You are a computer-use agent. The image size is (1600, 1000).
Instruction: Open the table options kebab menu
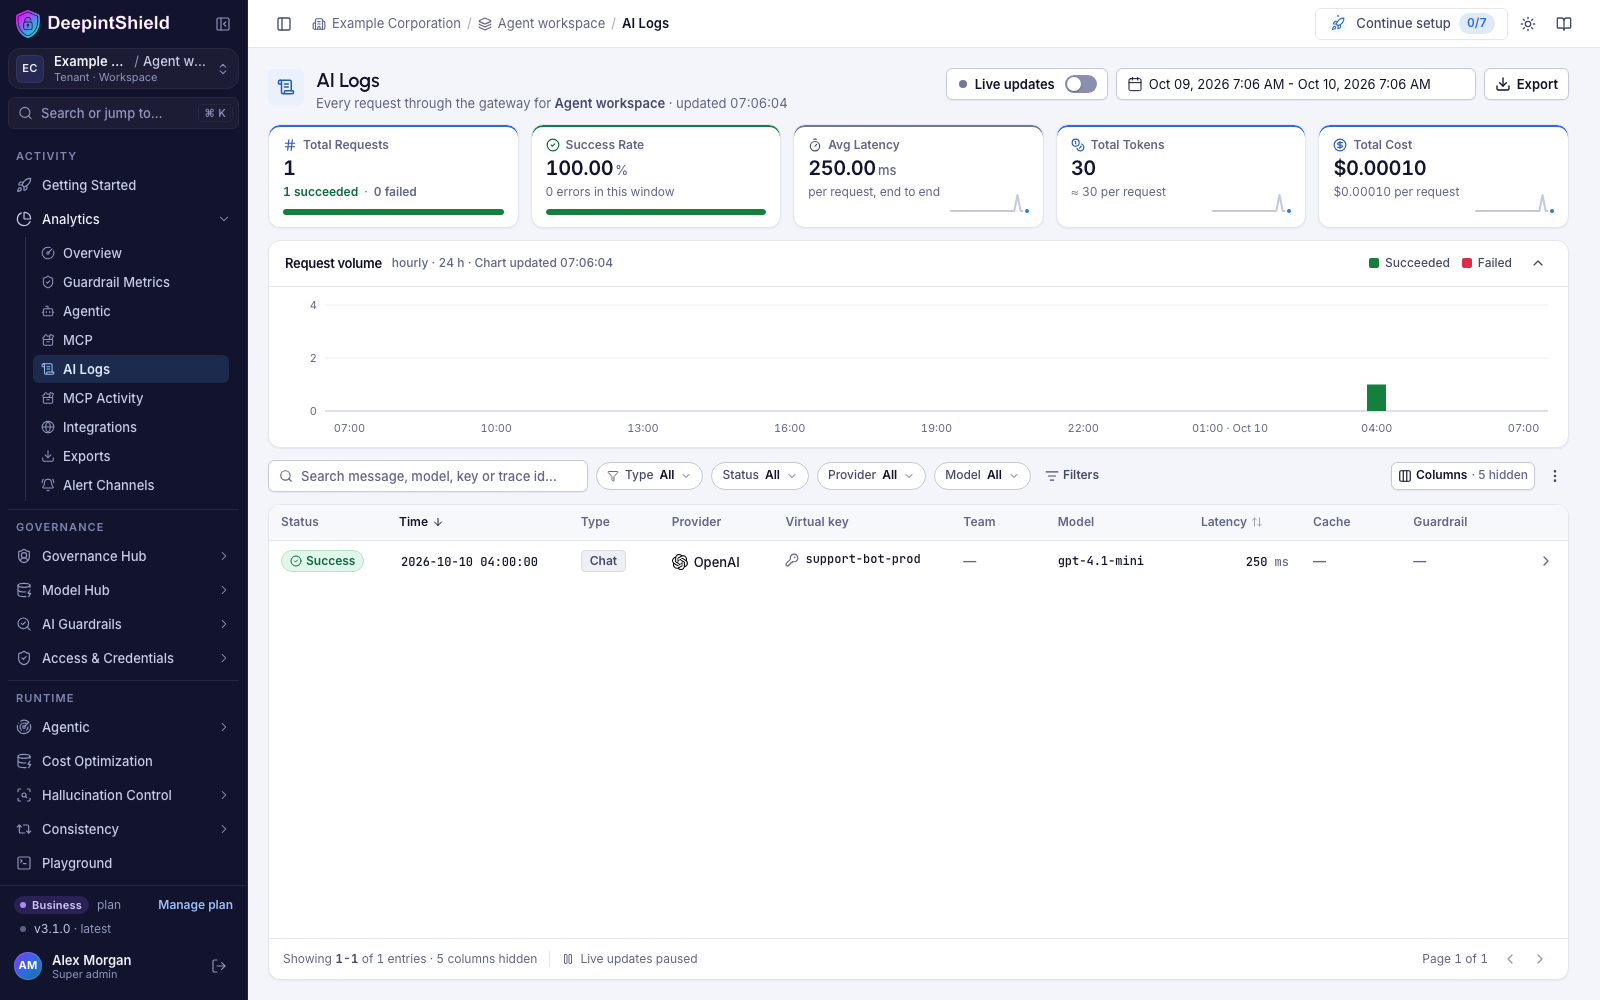(1555, 476)
